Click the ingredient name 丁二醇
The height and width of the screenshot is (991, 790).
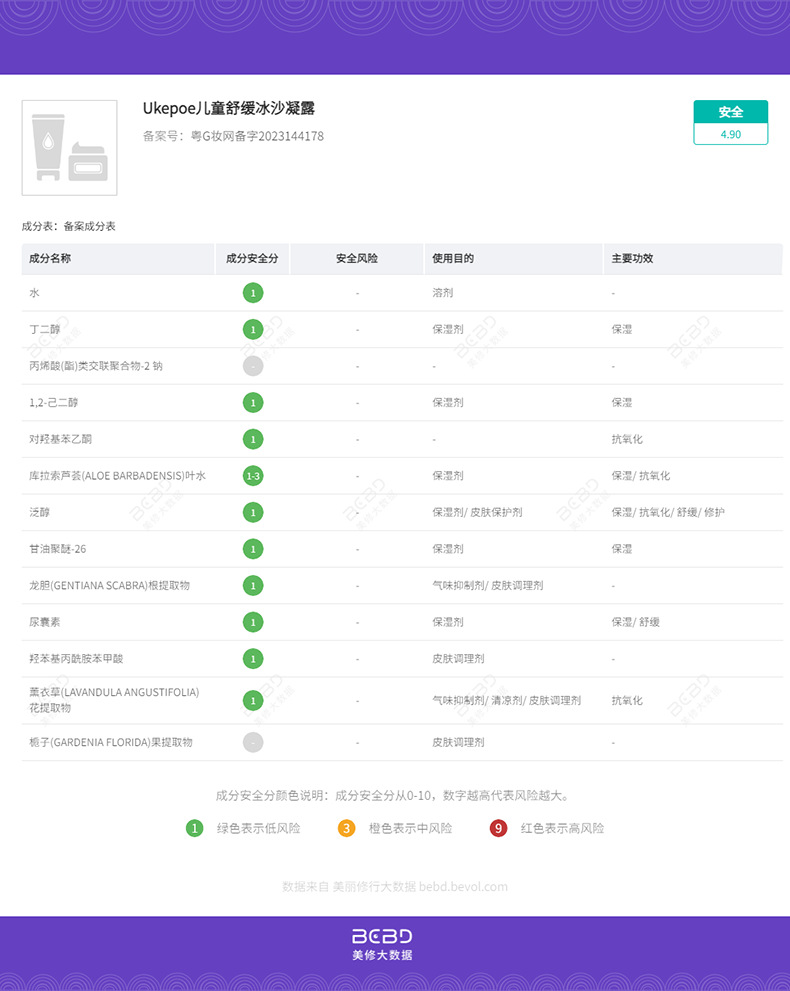point(44,329)
